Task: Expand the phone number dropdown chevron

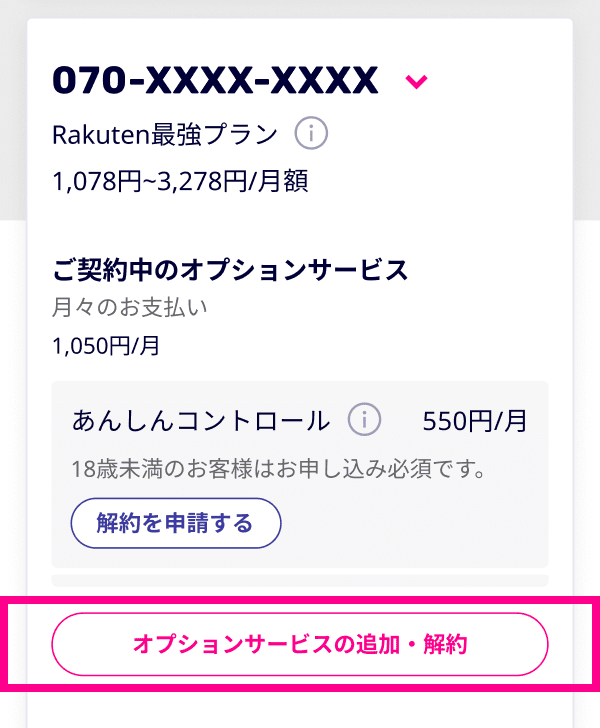Action: (416, 81)
